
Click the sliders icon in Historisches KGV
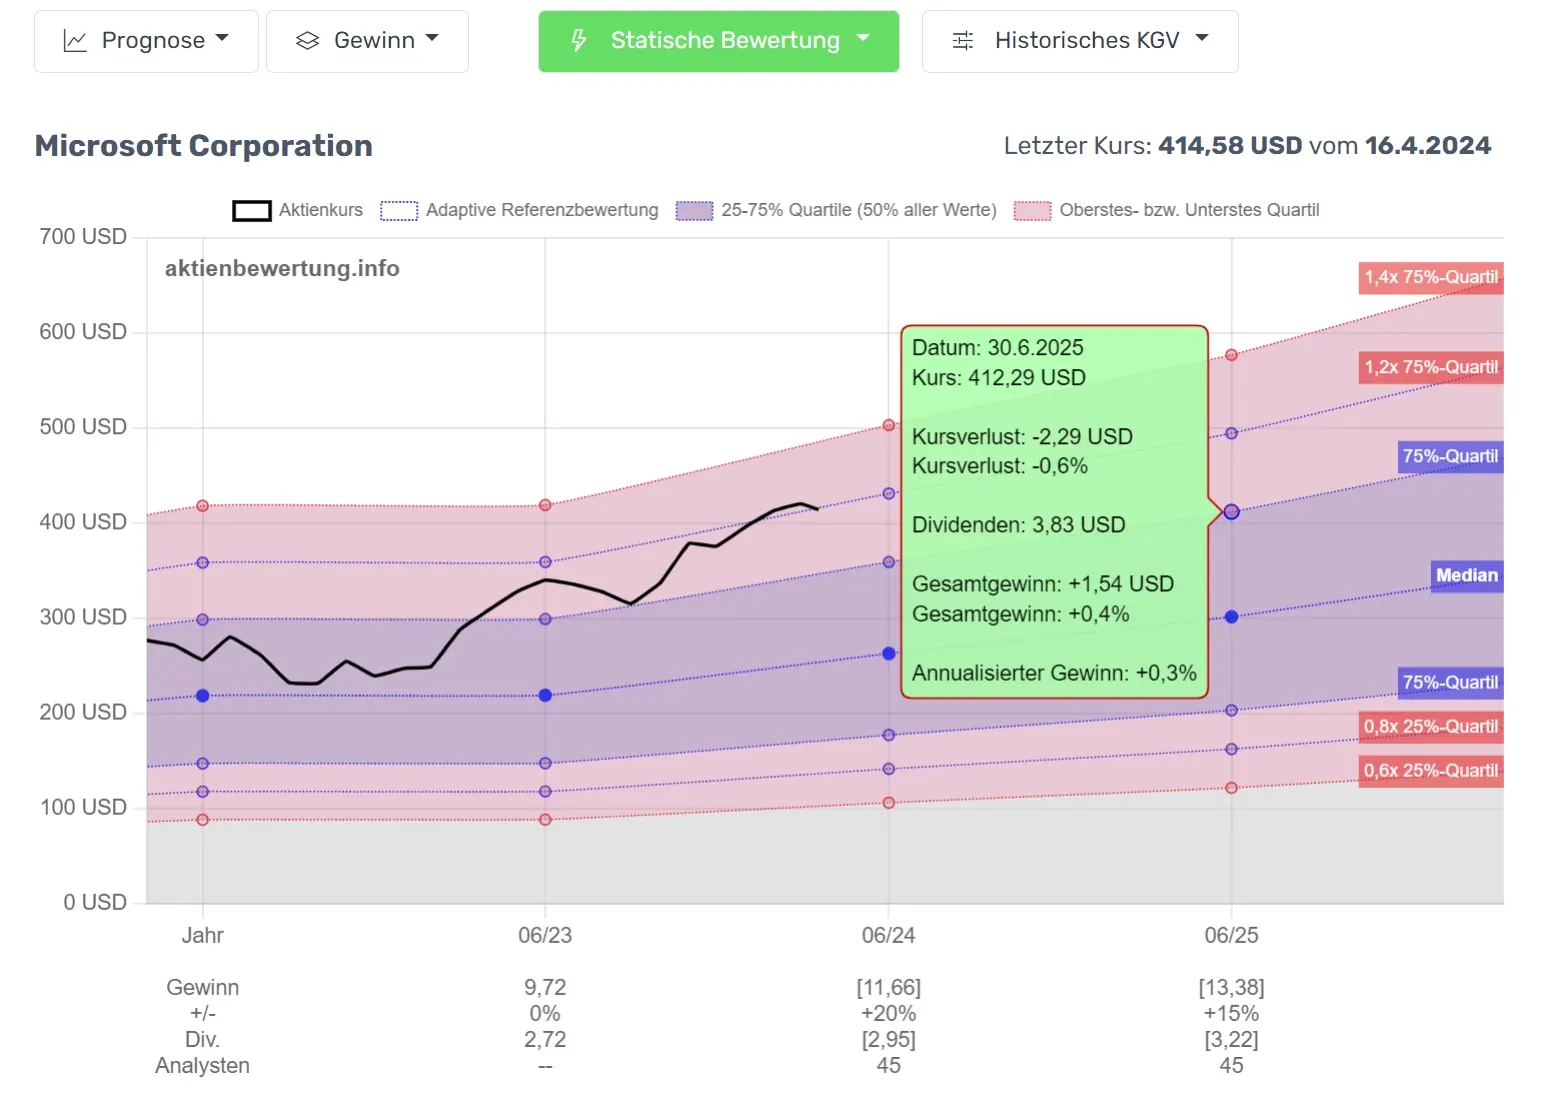click(963, 41)
